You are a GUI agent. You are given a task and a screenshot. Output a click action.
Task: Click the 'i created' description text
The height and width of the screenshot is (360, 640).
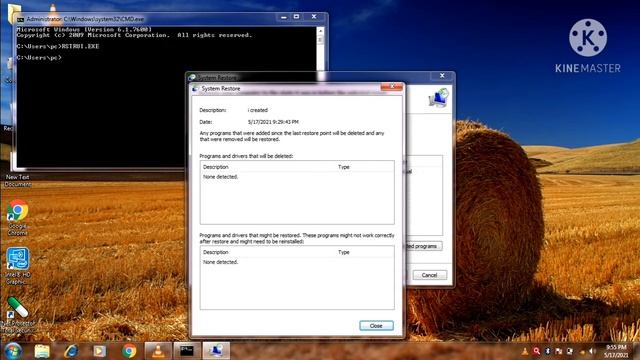pyautogui.click(x=258, y=110)
